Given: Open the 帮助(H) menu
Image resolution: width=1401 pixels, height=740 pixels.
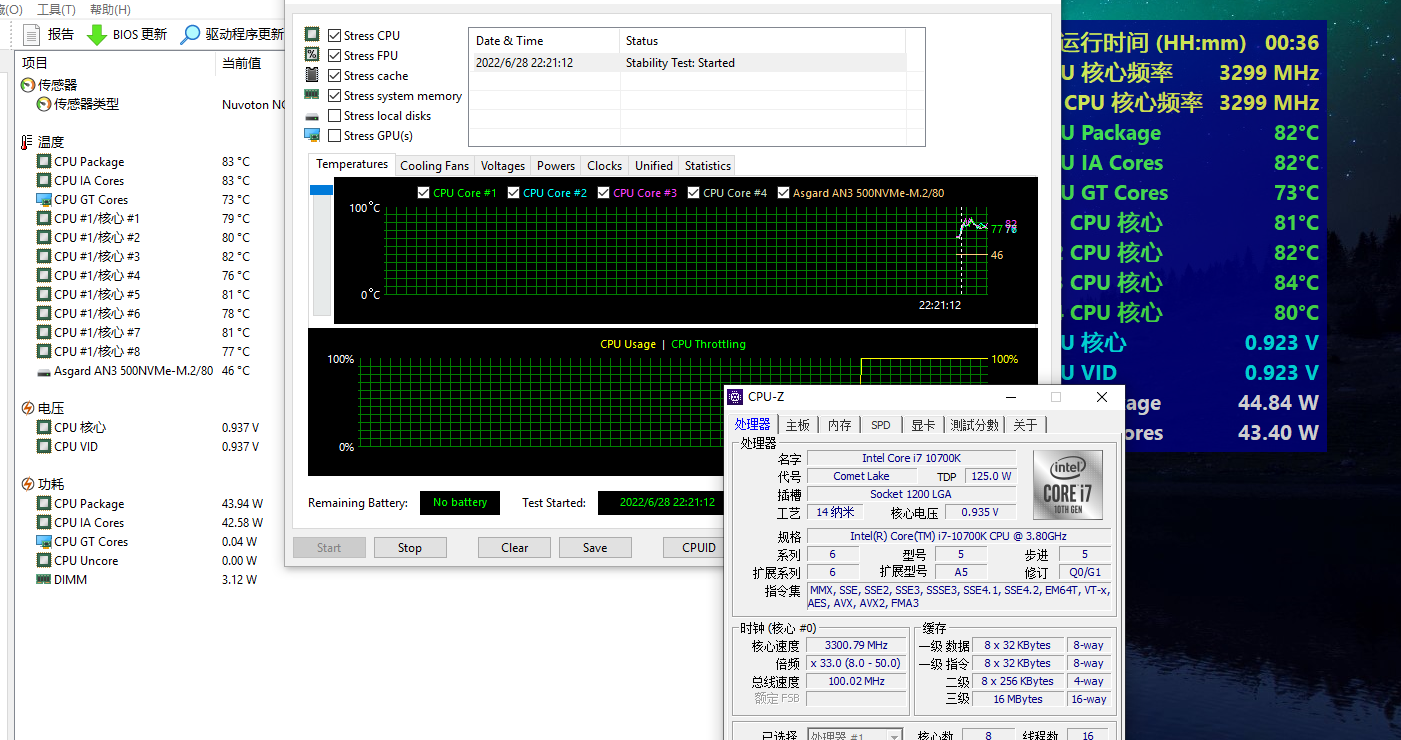Looking at the screenshot, I should (110, 9).
